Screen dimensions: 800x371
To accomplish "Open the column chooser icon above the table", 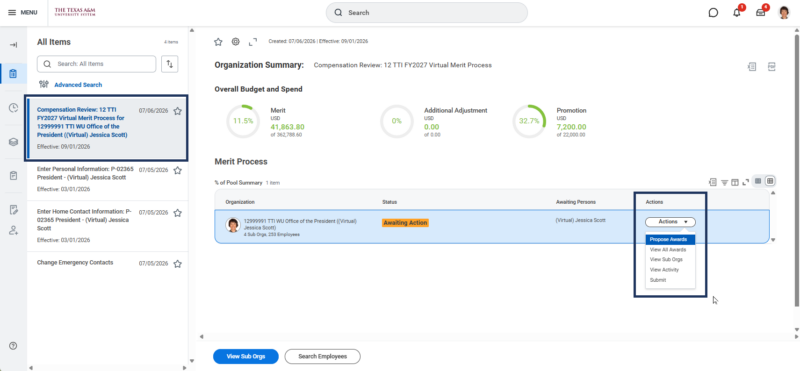I will tap(735, 182).
